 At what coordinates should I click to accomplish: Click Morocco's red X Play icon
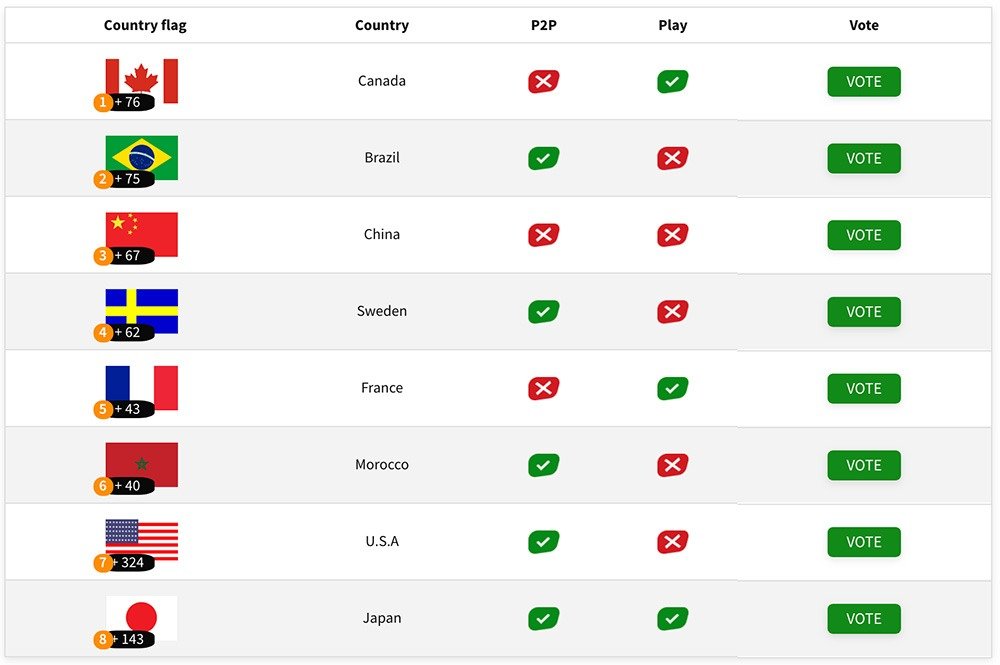pos(673,465)
